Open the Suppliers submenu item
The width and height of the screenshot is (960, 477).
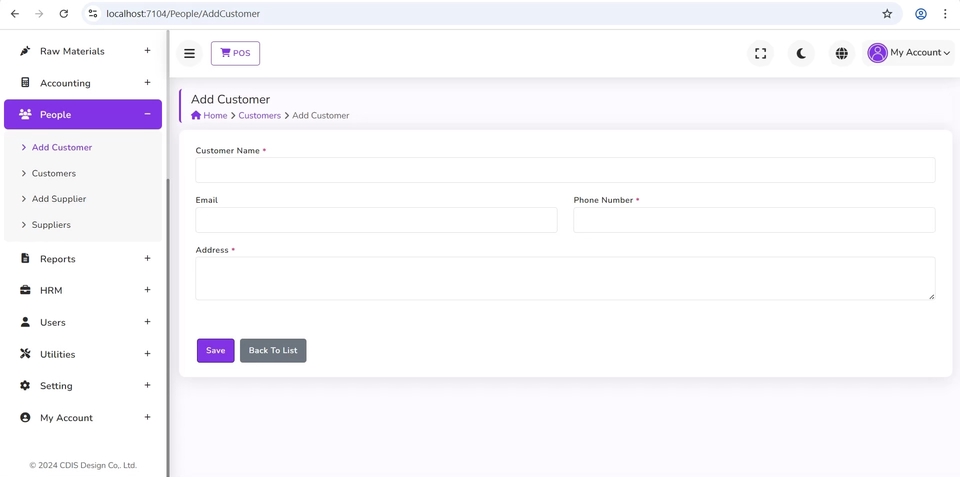tap(51, 225)
